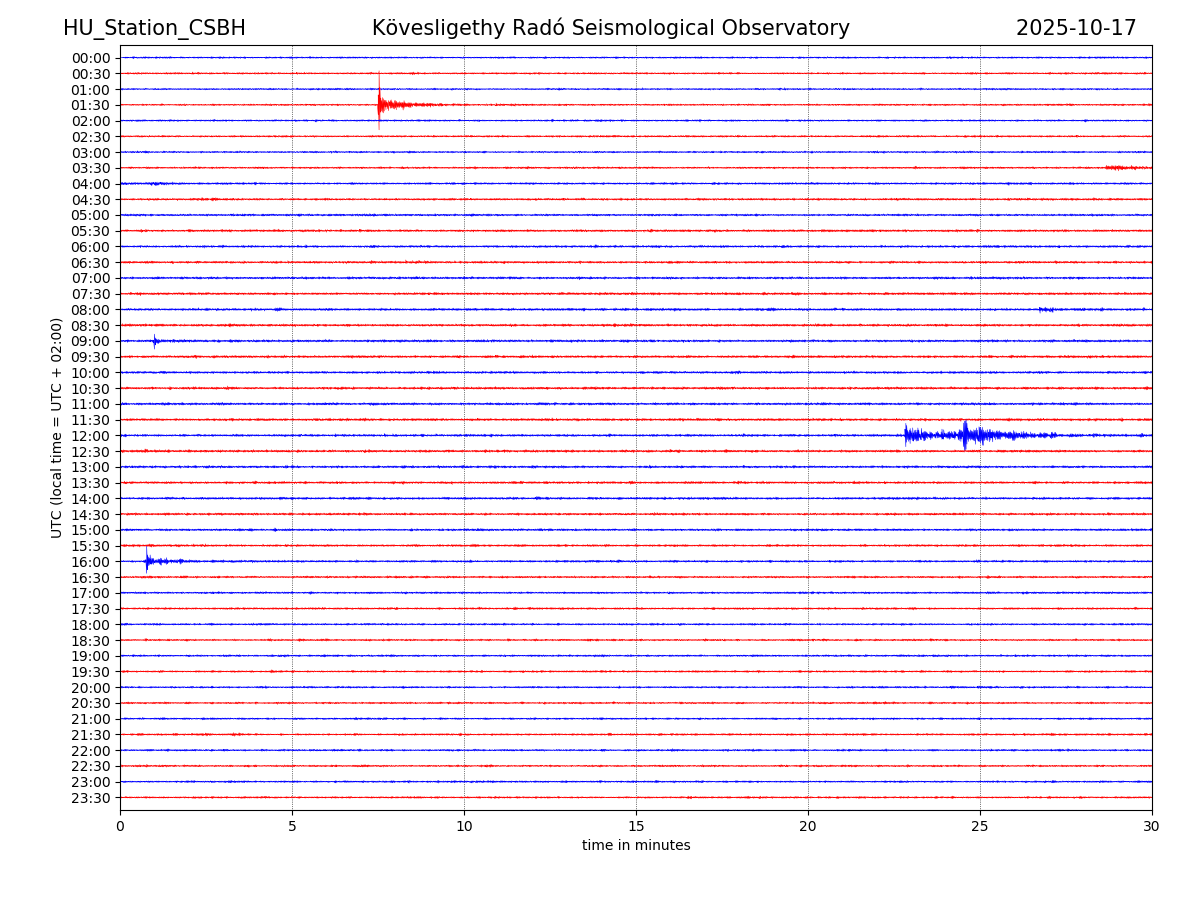The height and width of the screenshot is (900, 1200).
Task: Click the 15 tick label on the x-axis
Action: point(636,826)
